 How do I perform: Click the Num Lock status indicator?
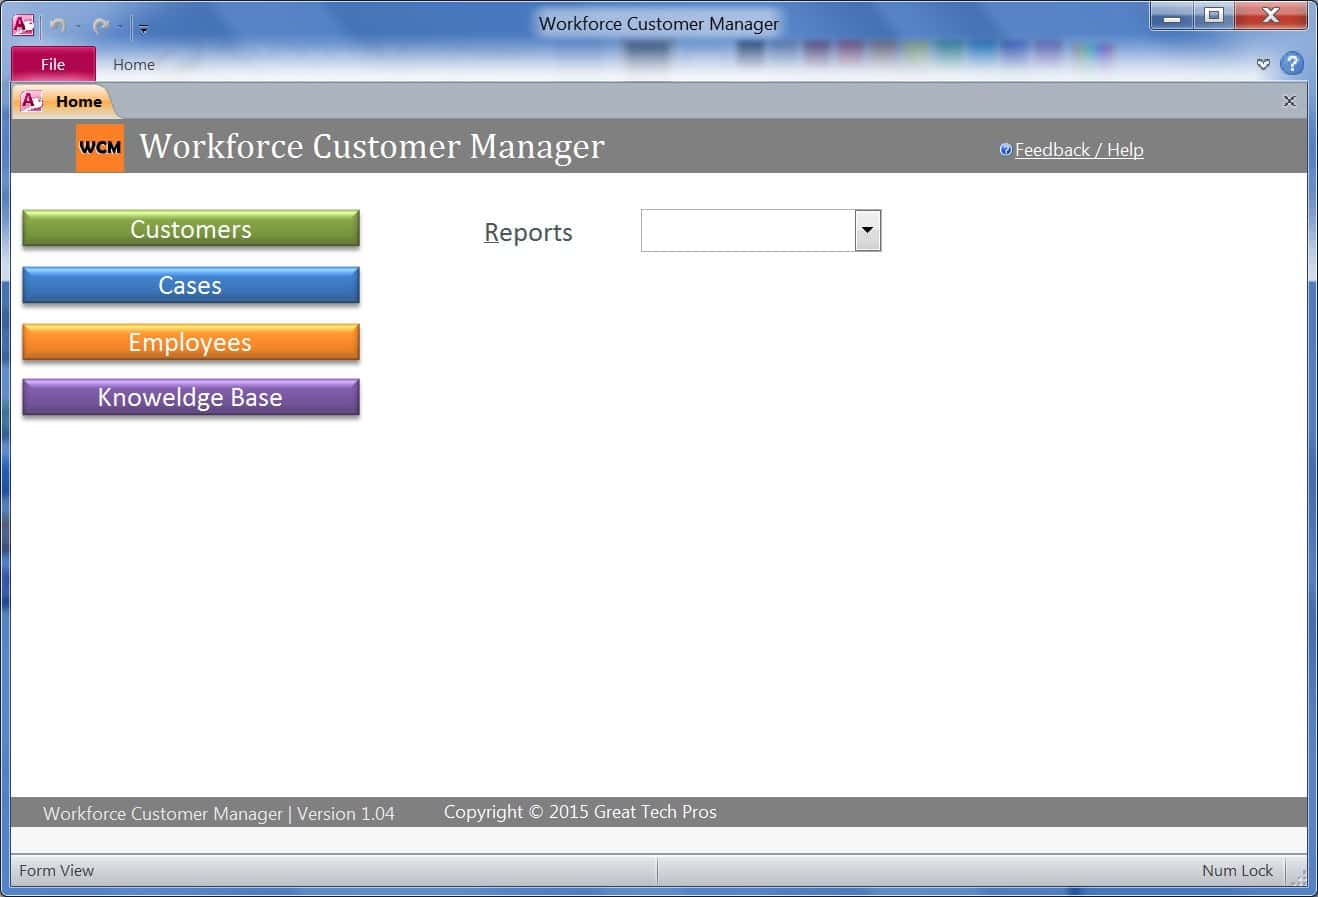tap(1237, 871)
